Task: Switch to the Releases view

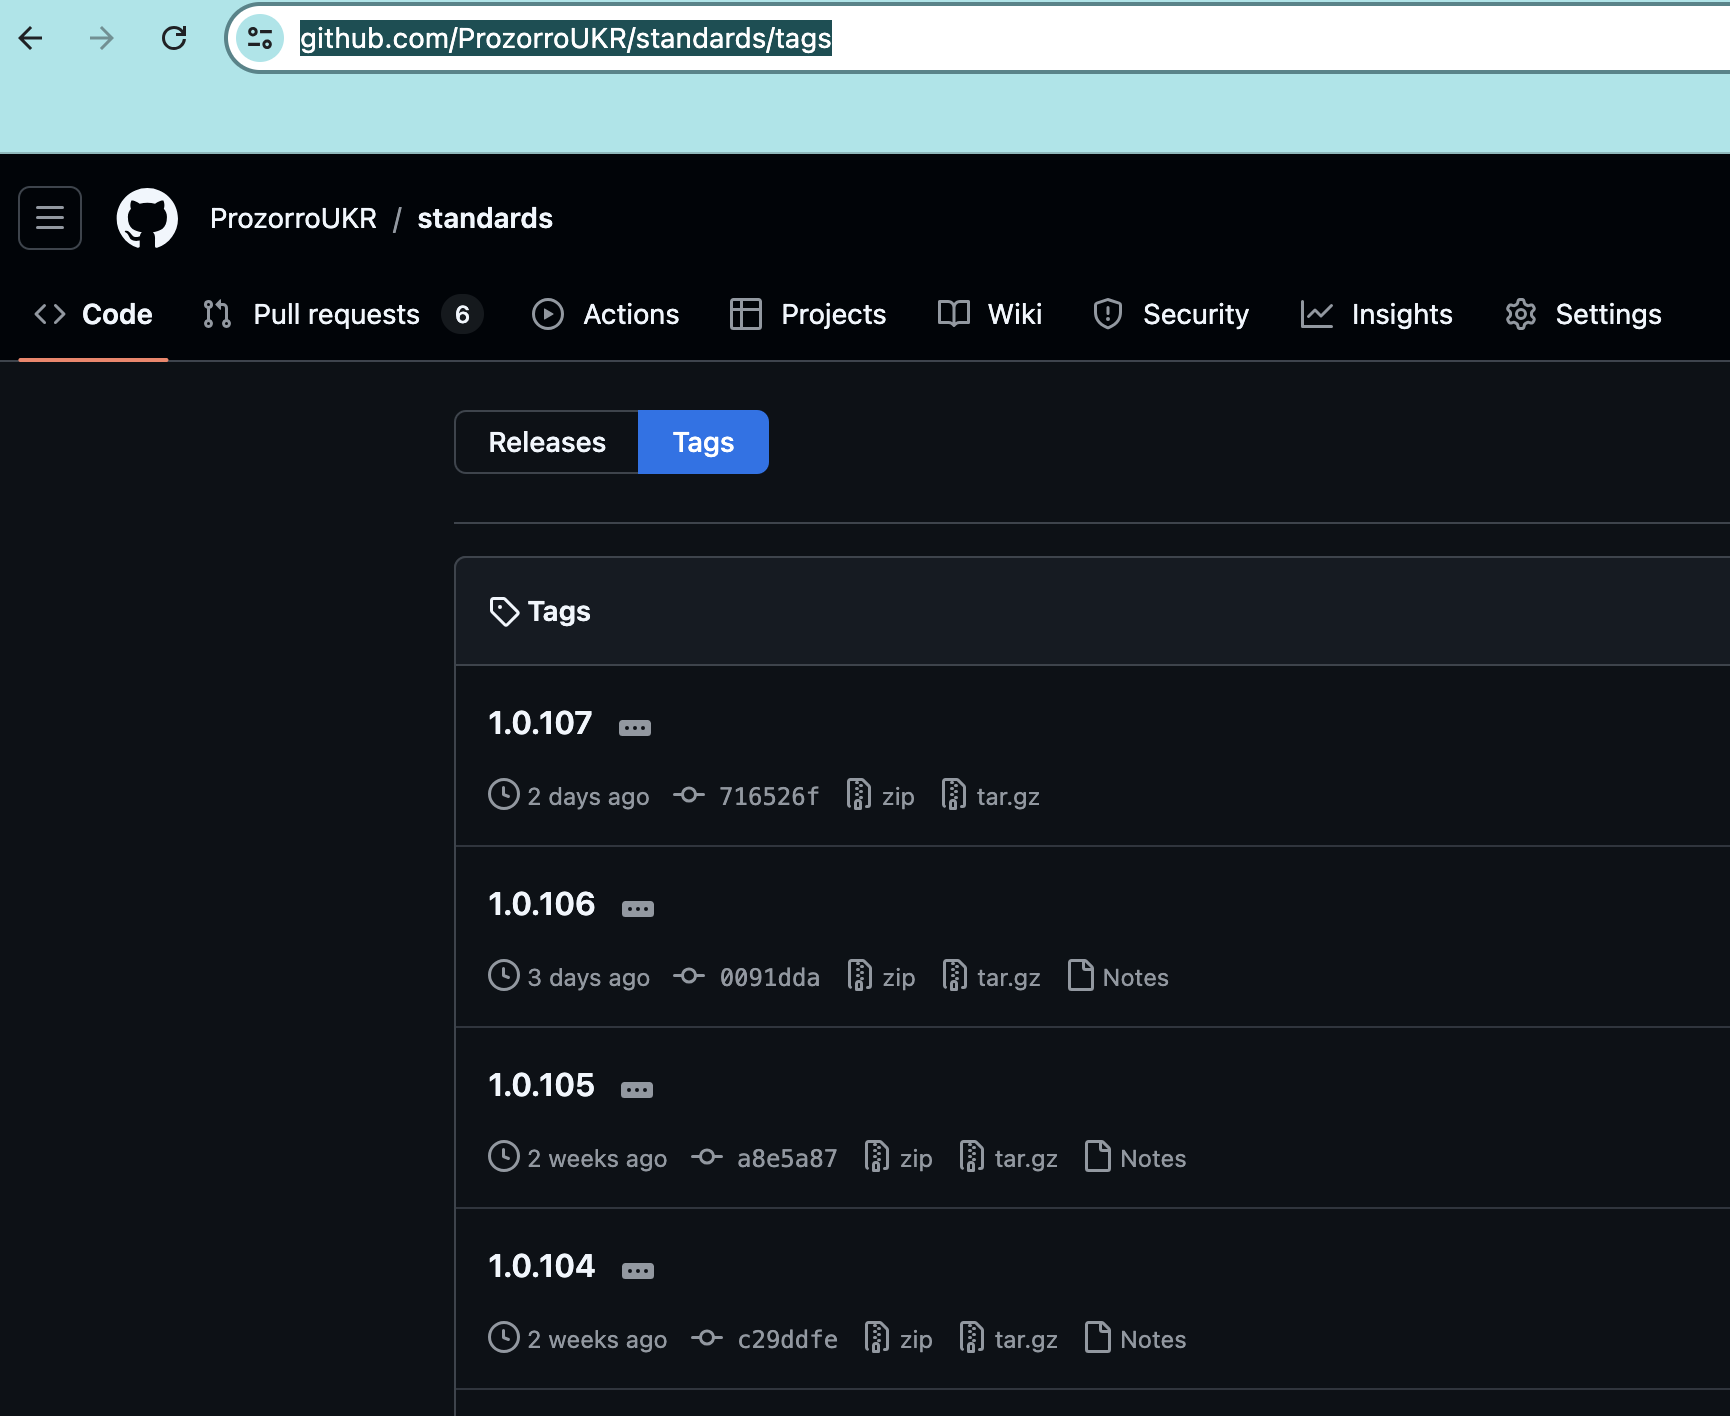Action: click(x=547, y=442)
